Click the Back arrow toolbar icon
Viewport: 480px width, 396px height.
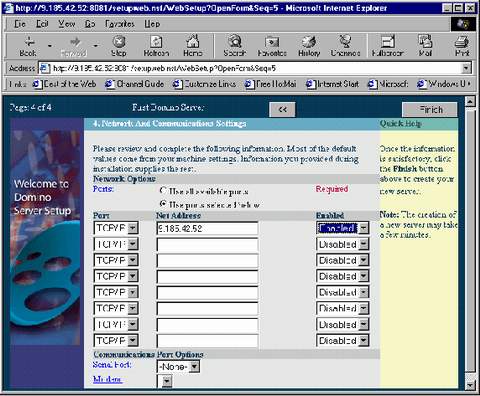(29, 42)
